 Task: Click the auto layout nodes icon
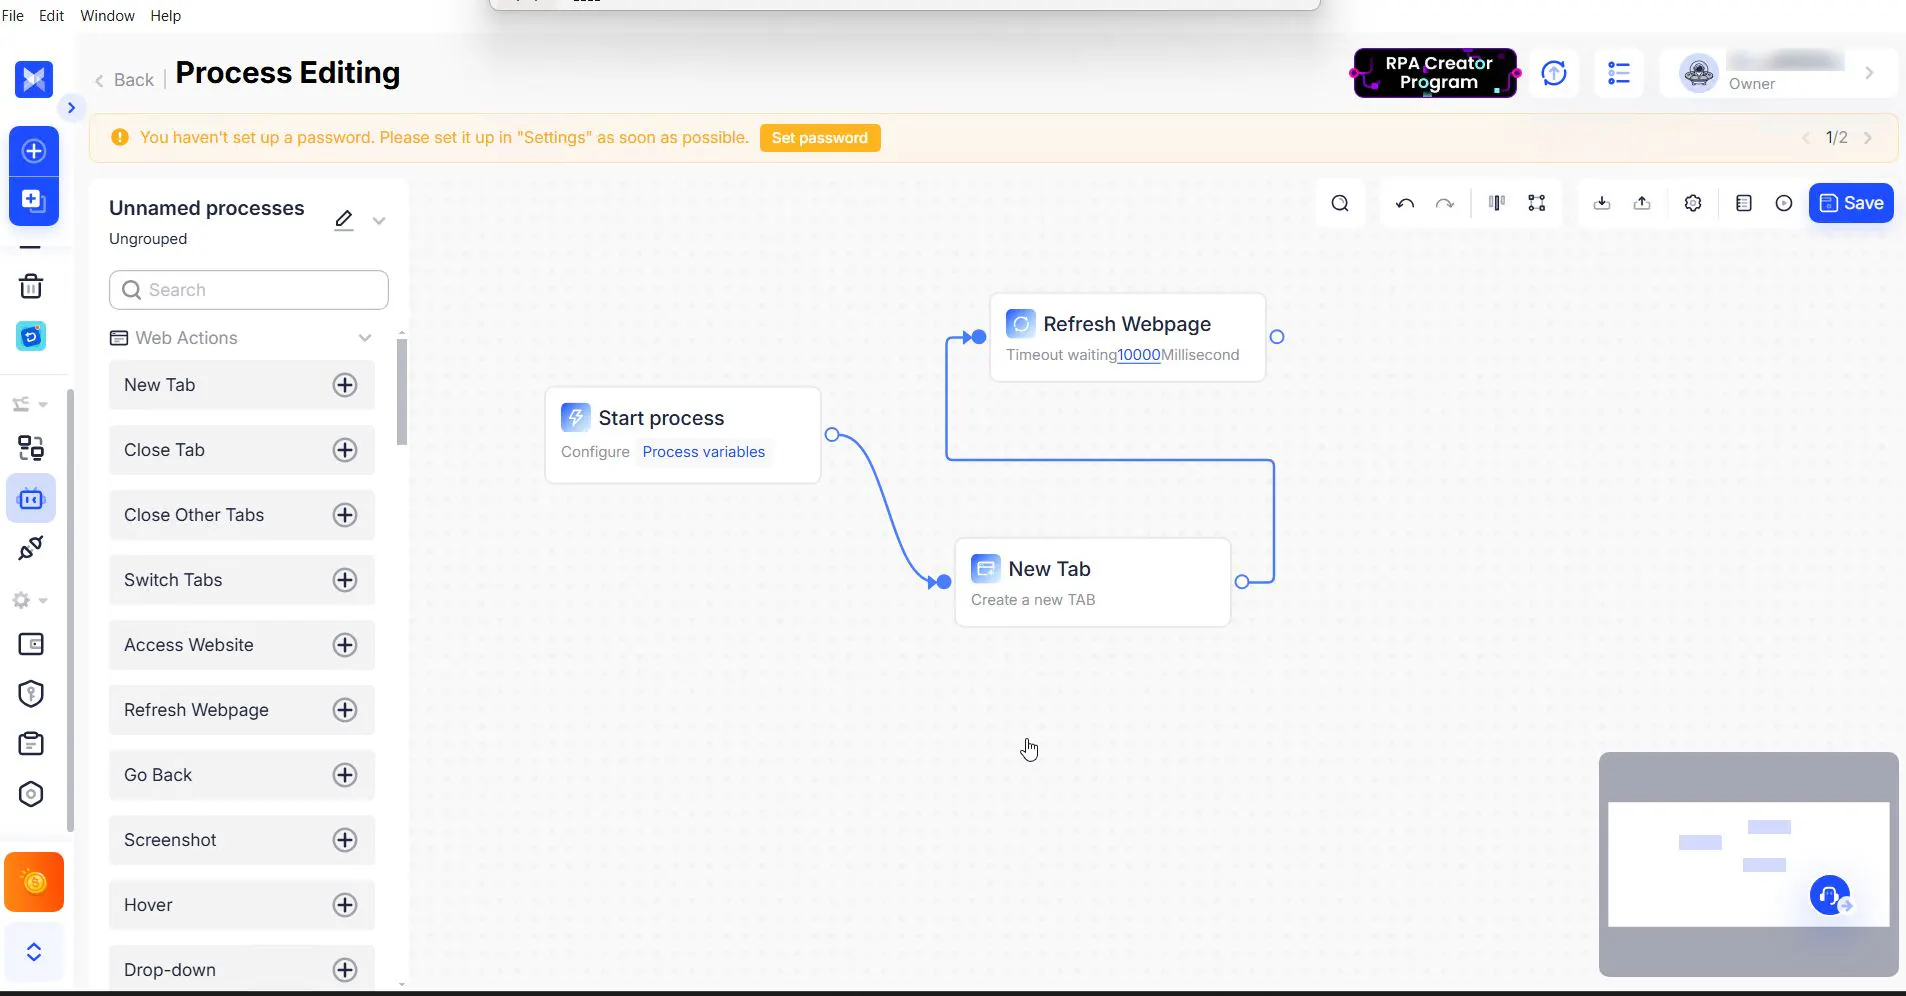[x=1537, y=203]
